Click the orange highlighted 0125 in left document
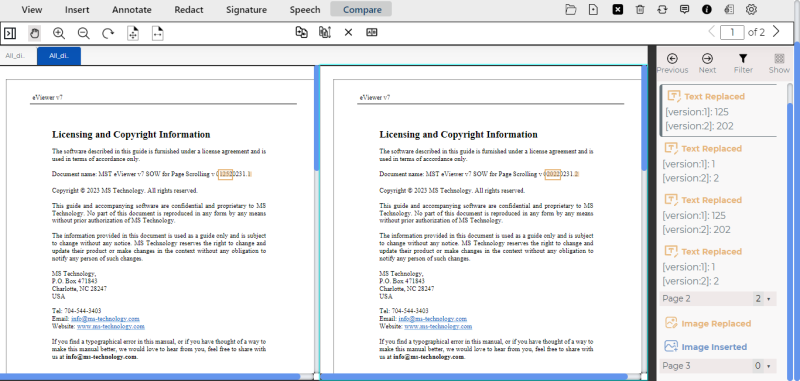This screenshot has height=381, width=800. pos(225,174)
